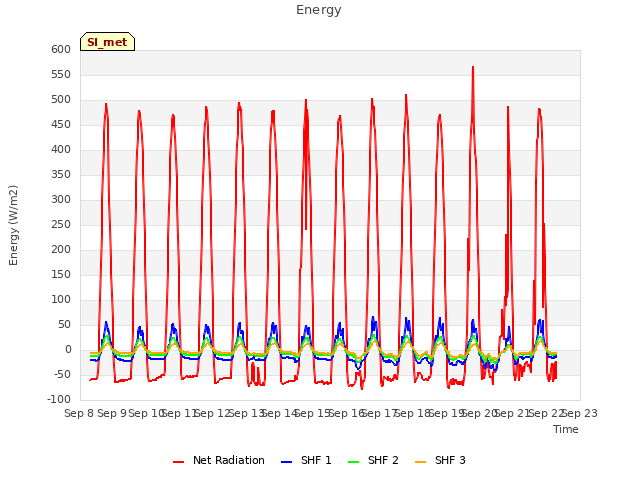Click the tallest Net Radiation peak near 570
640x480 pixels.
[473, 68]
